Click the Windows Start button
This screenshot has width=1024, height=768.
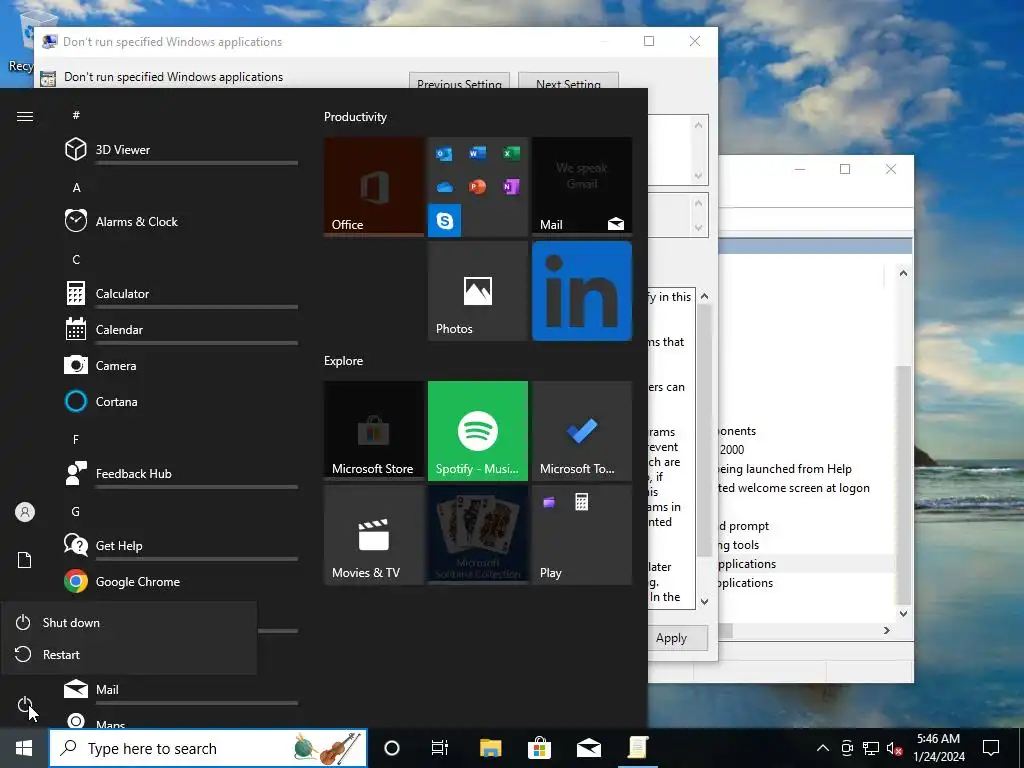(x=24, y=748)
